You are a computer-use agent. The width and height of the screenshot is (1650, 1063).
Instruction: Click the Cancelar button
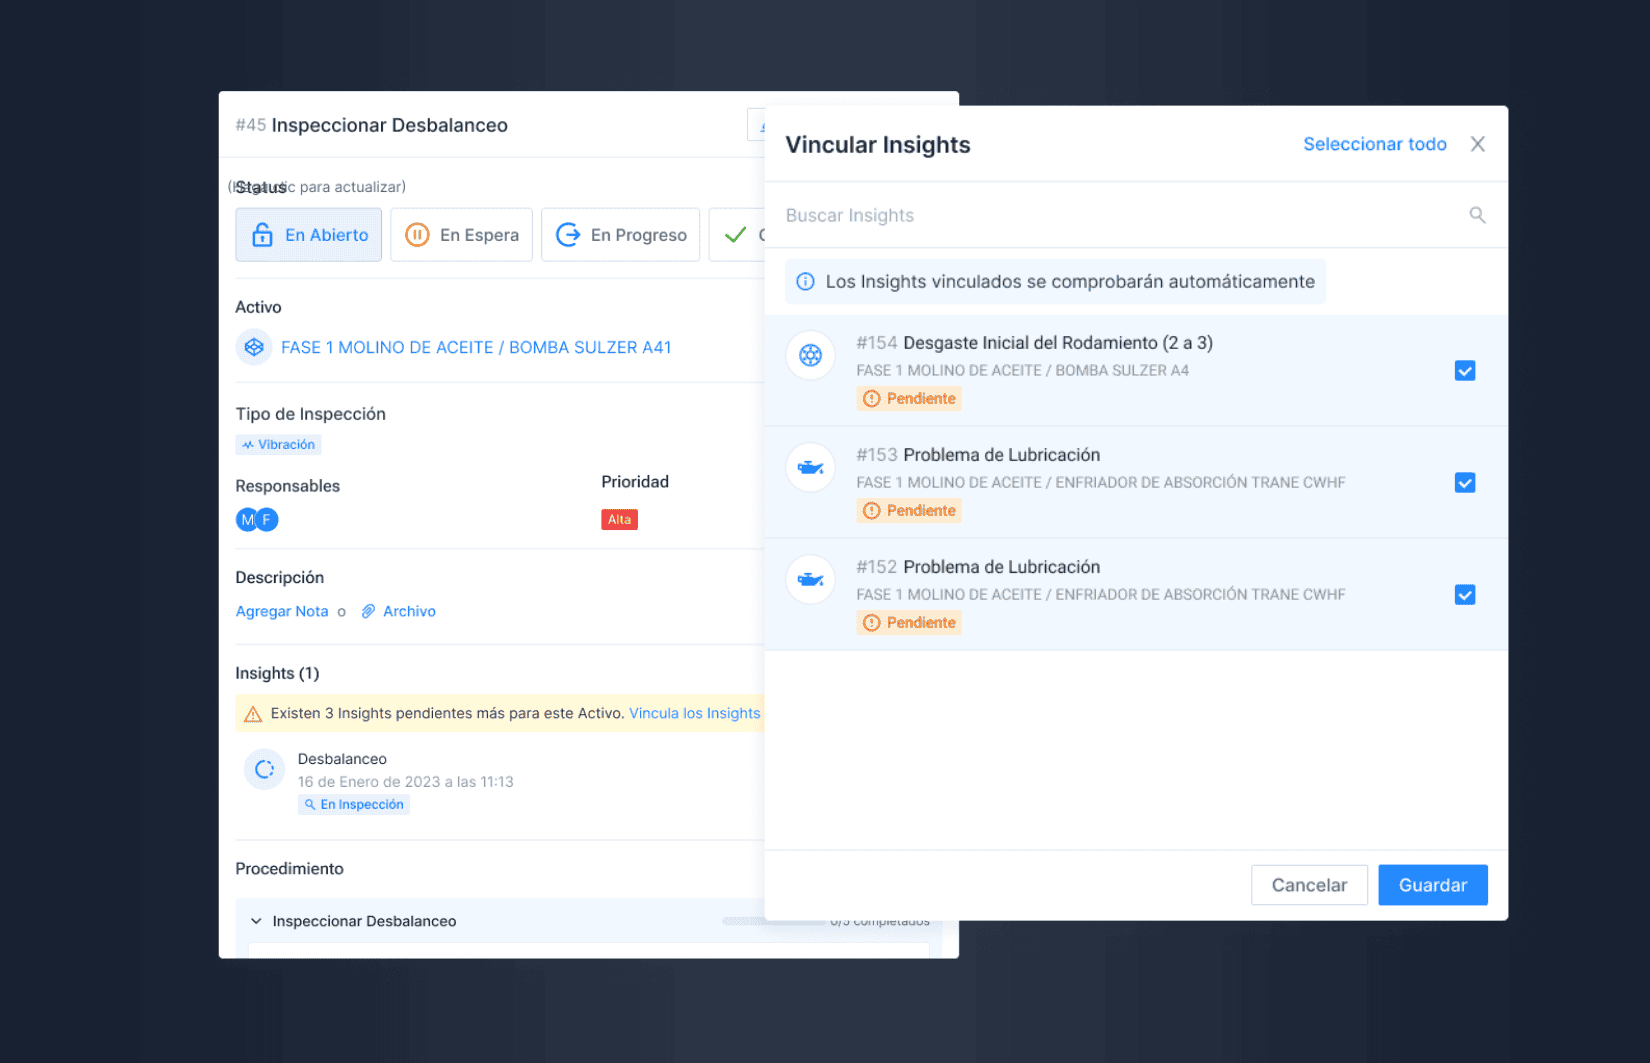1308,885
